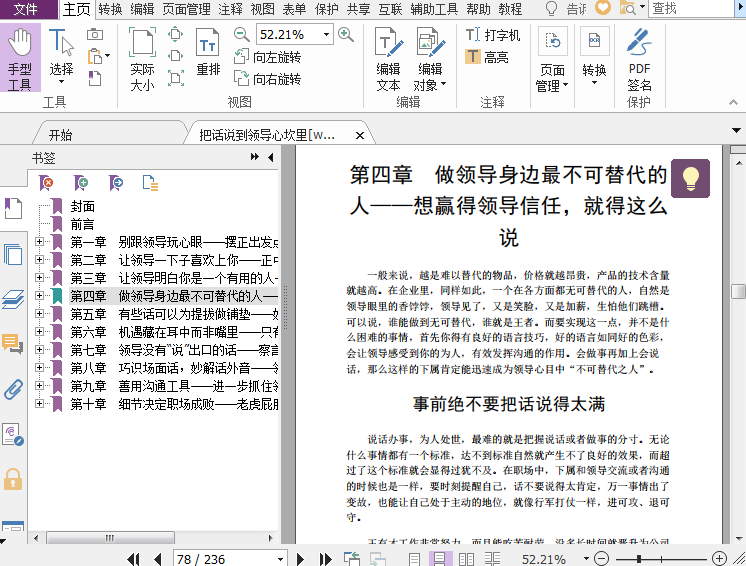
Task: Delete bookmark using red X bookmark icon
Action: tap(46, 182)
